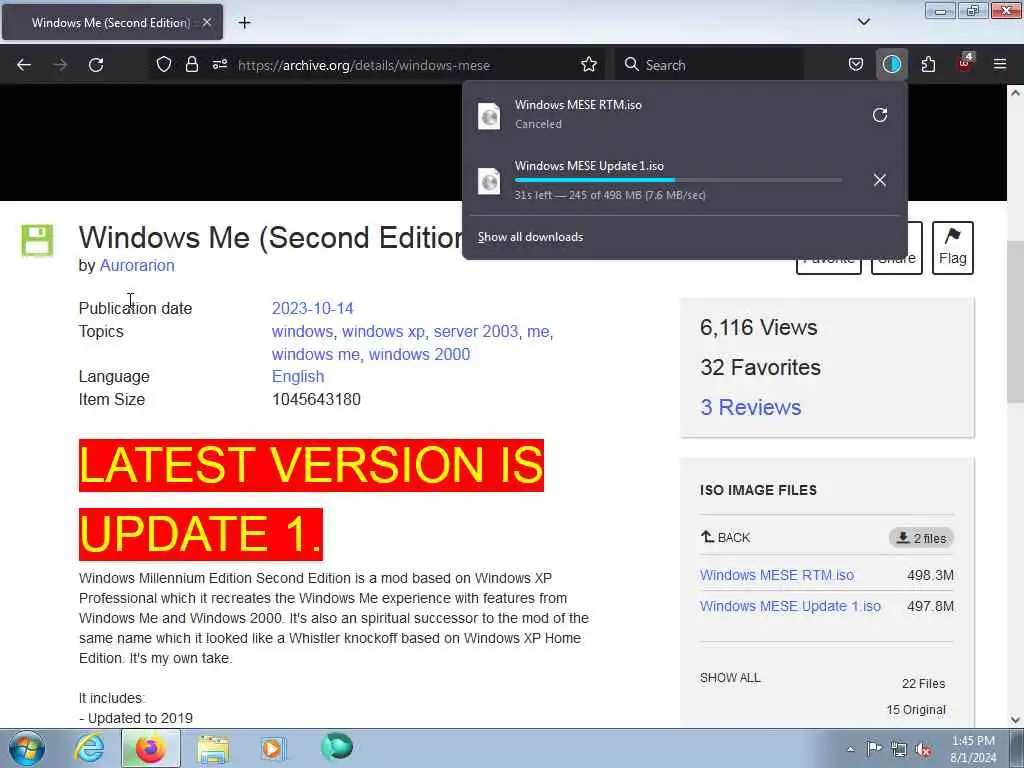Jump to 3 Reviews
This screenshot has height=768, width=1024.
[750, 408]
